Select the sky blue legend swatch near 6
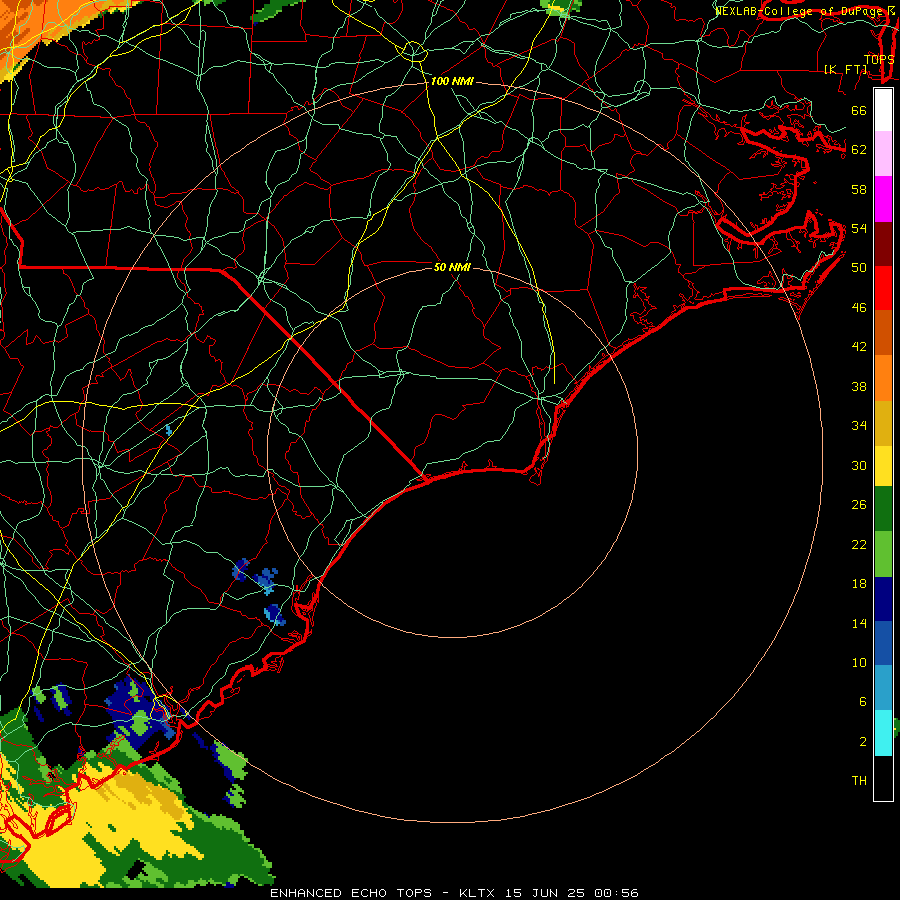 pos(883,688)
